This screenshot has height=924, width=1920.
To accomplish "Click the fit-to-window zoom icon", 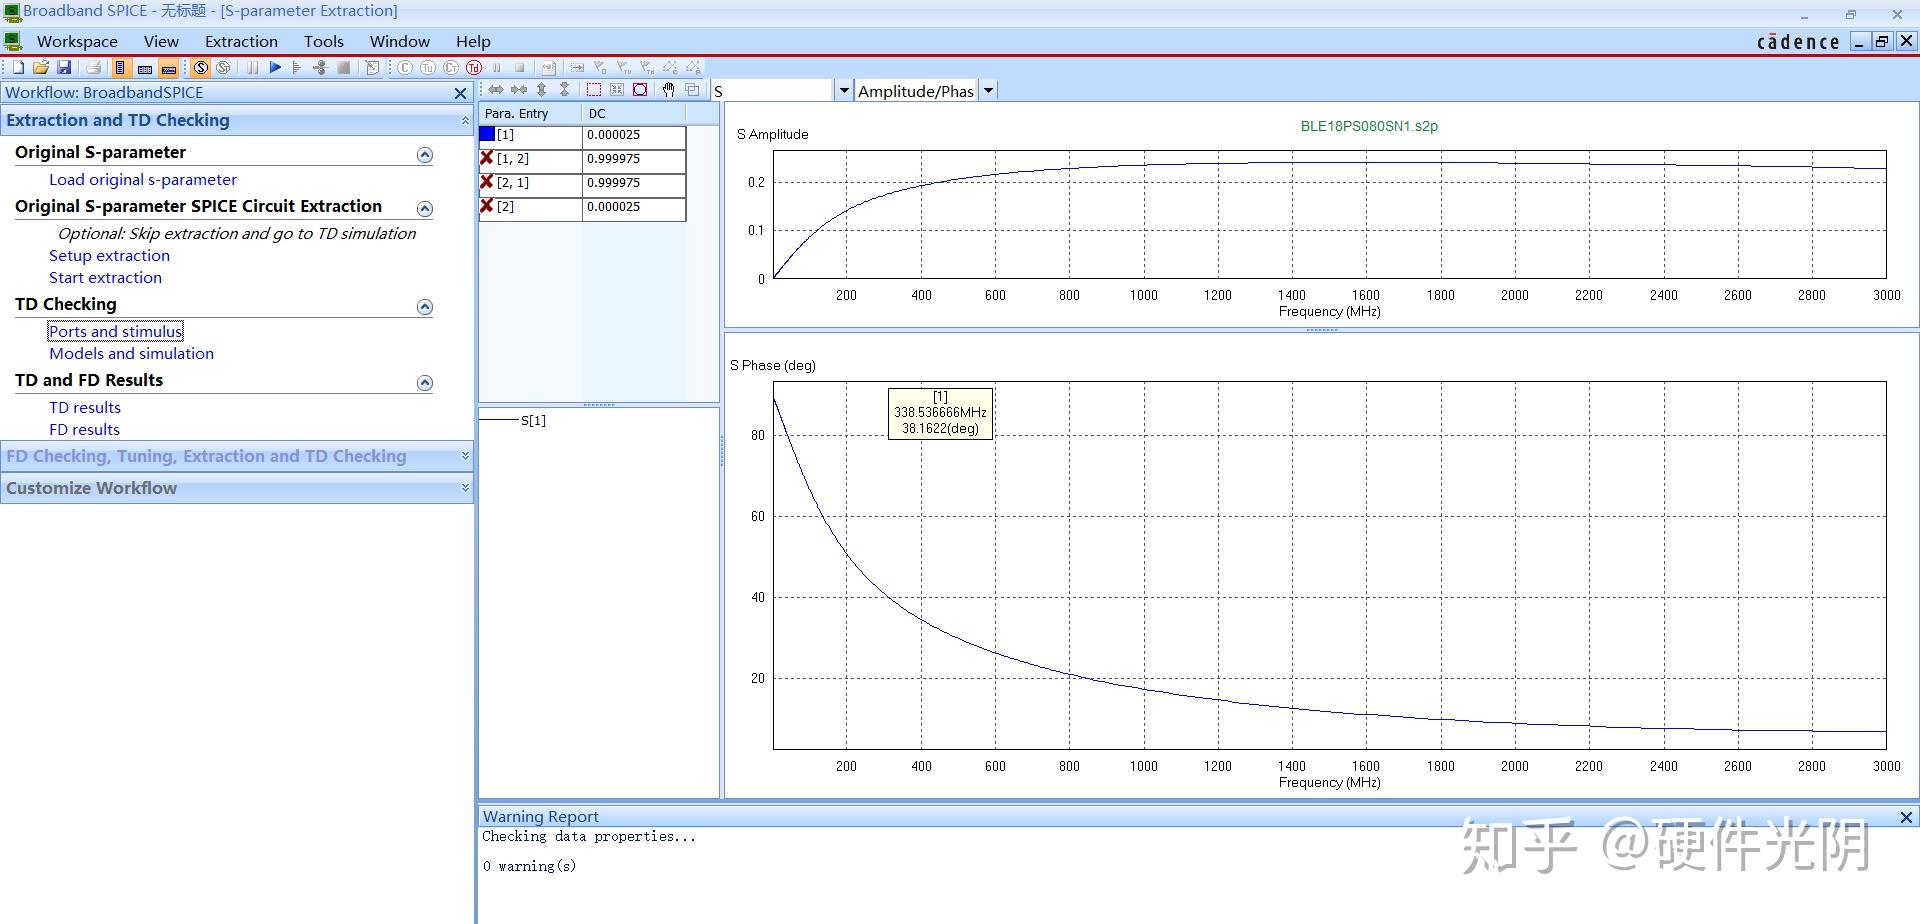I will [x=617, y=89].
